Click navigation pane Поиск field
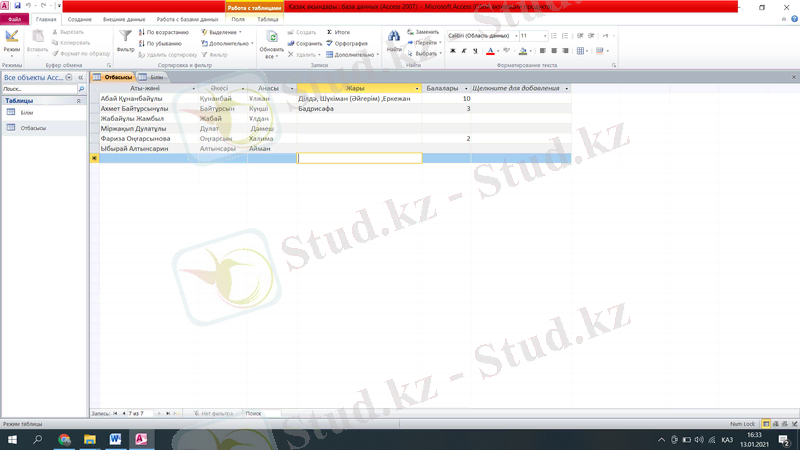 click(x=39, y=89)
